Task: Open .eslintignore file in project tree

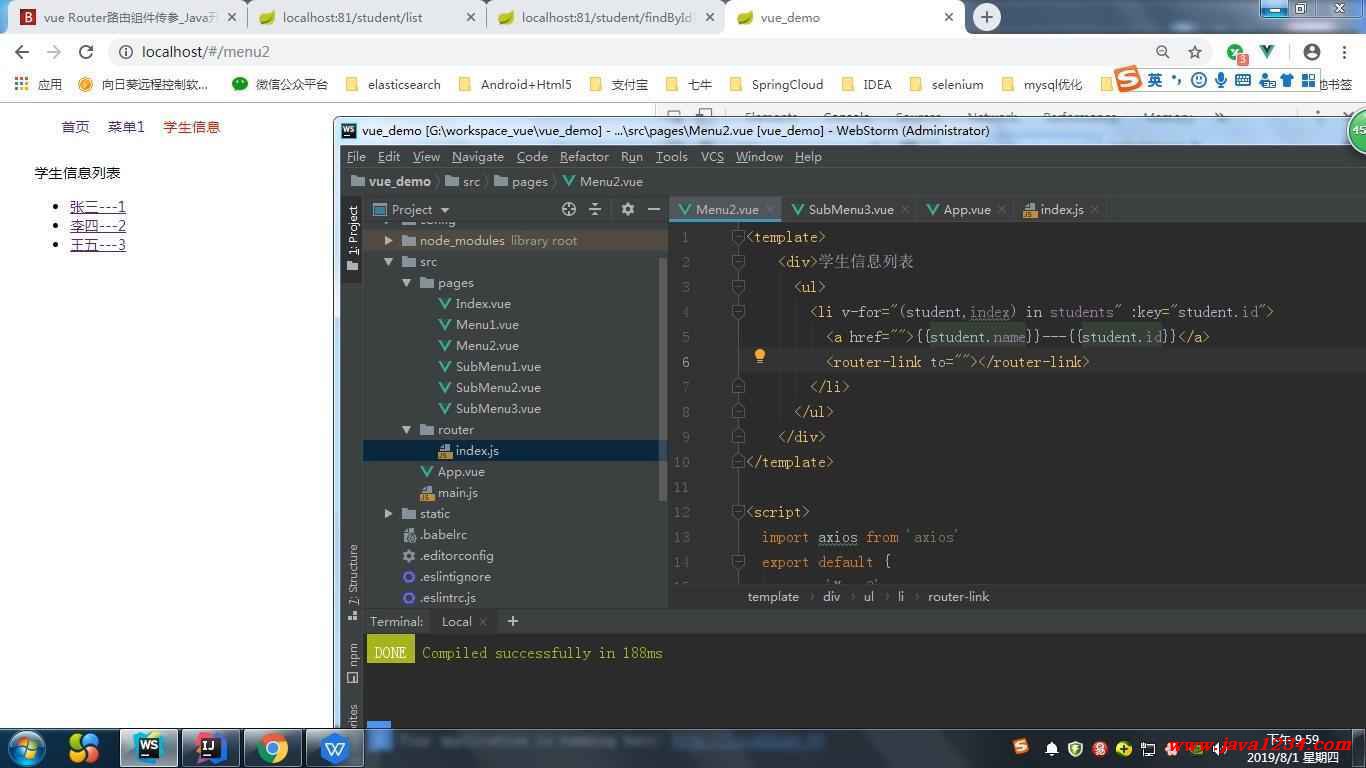Action: tap(446, 576)
